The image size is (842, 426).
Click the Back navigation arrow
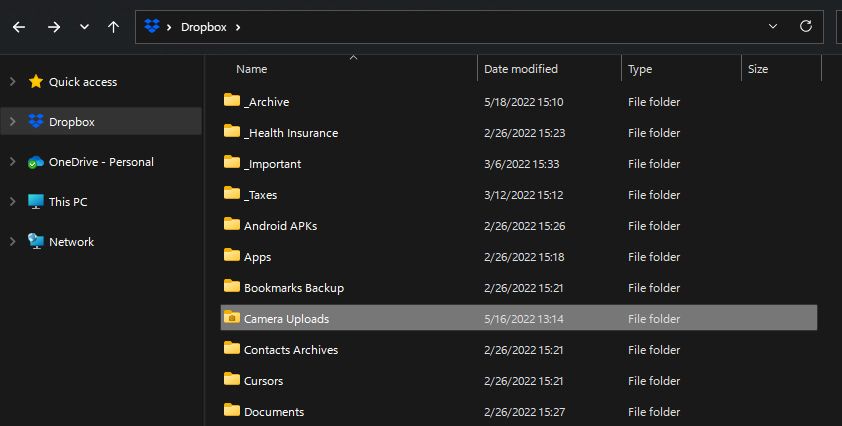coord(19,27)
